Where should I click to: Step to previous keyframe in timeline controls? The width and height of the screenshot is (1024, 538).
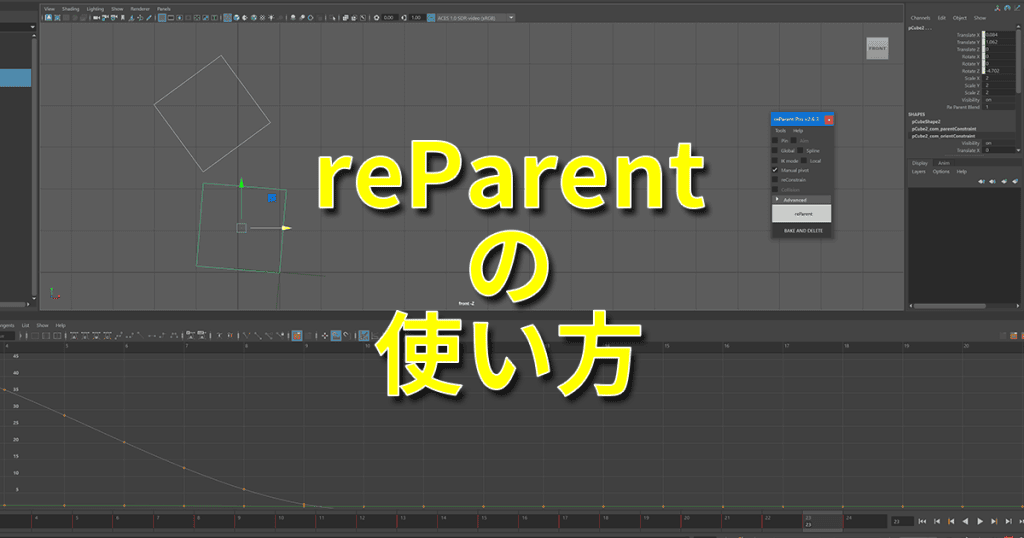(x=951, y=521)
